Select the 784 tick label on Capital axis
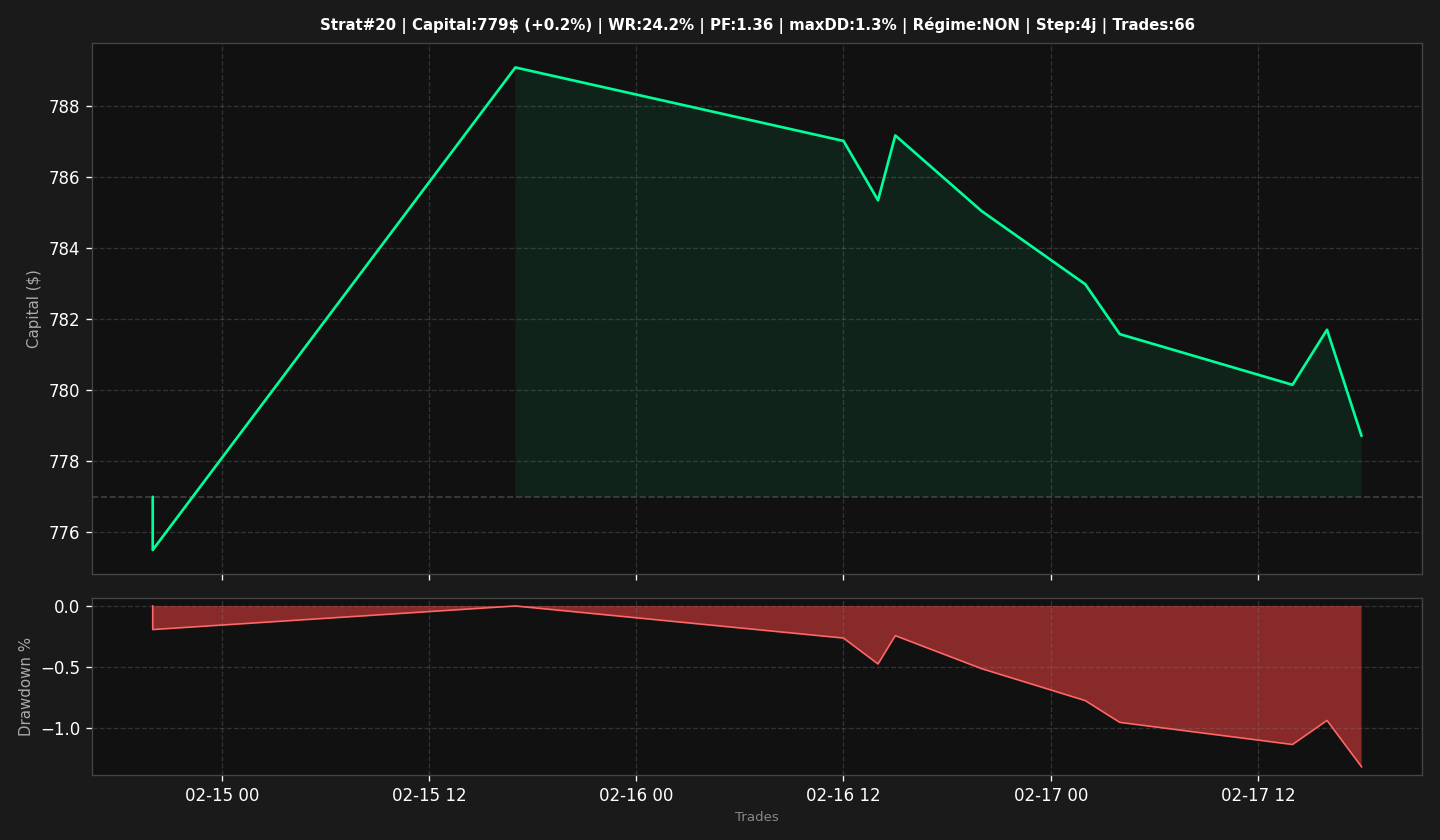This screenshot has width=1440, height=840. tap(65, 249)
